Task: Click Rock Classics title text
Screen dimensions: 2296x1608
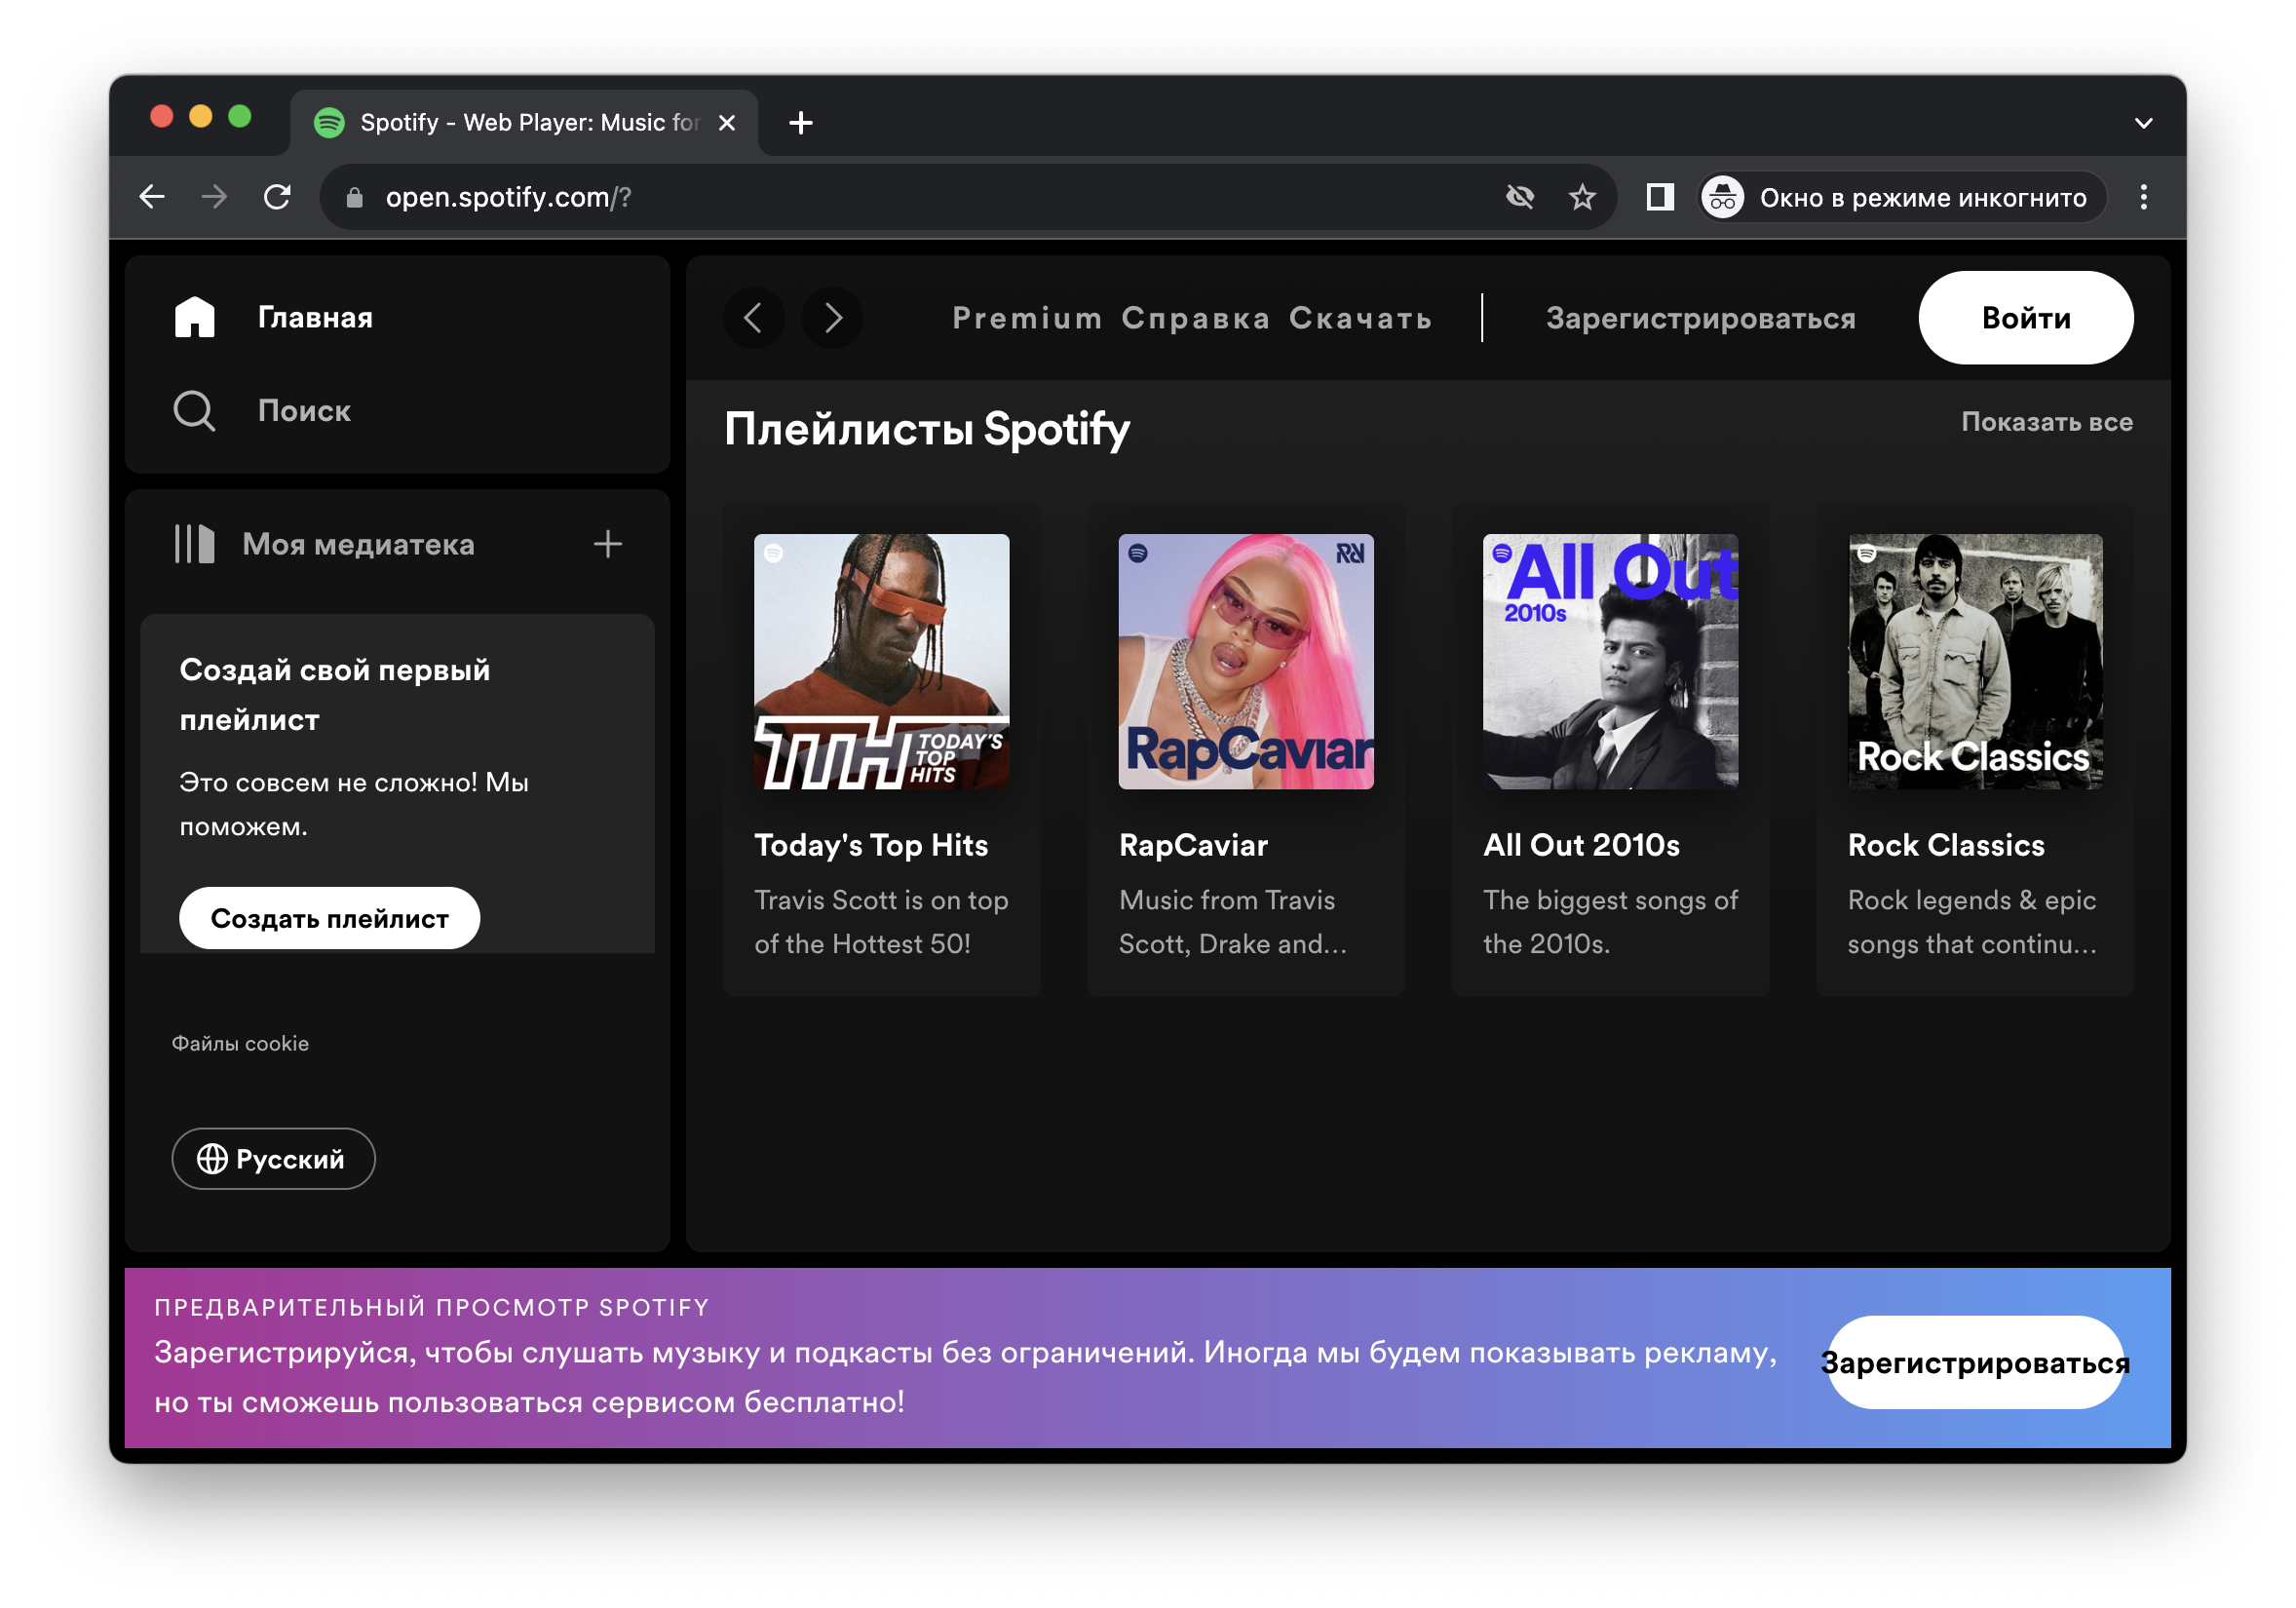Action: pyautogui.click(x=1945, y=845)
